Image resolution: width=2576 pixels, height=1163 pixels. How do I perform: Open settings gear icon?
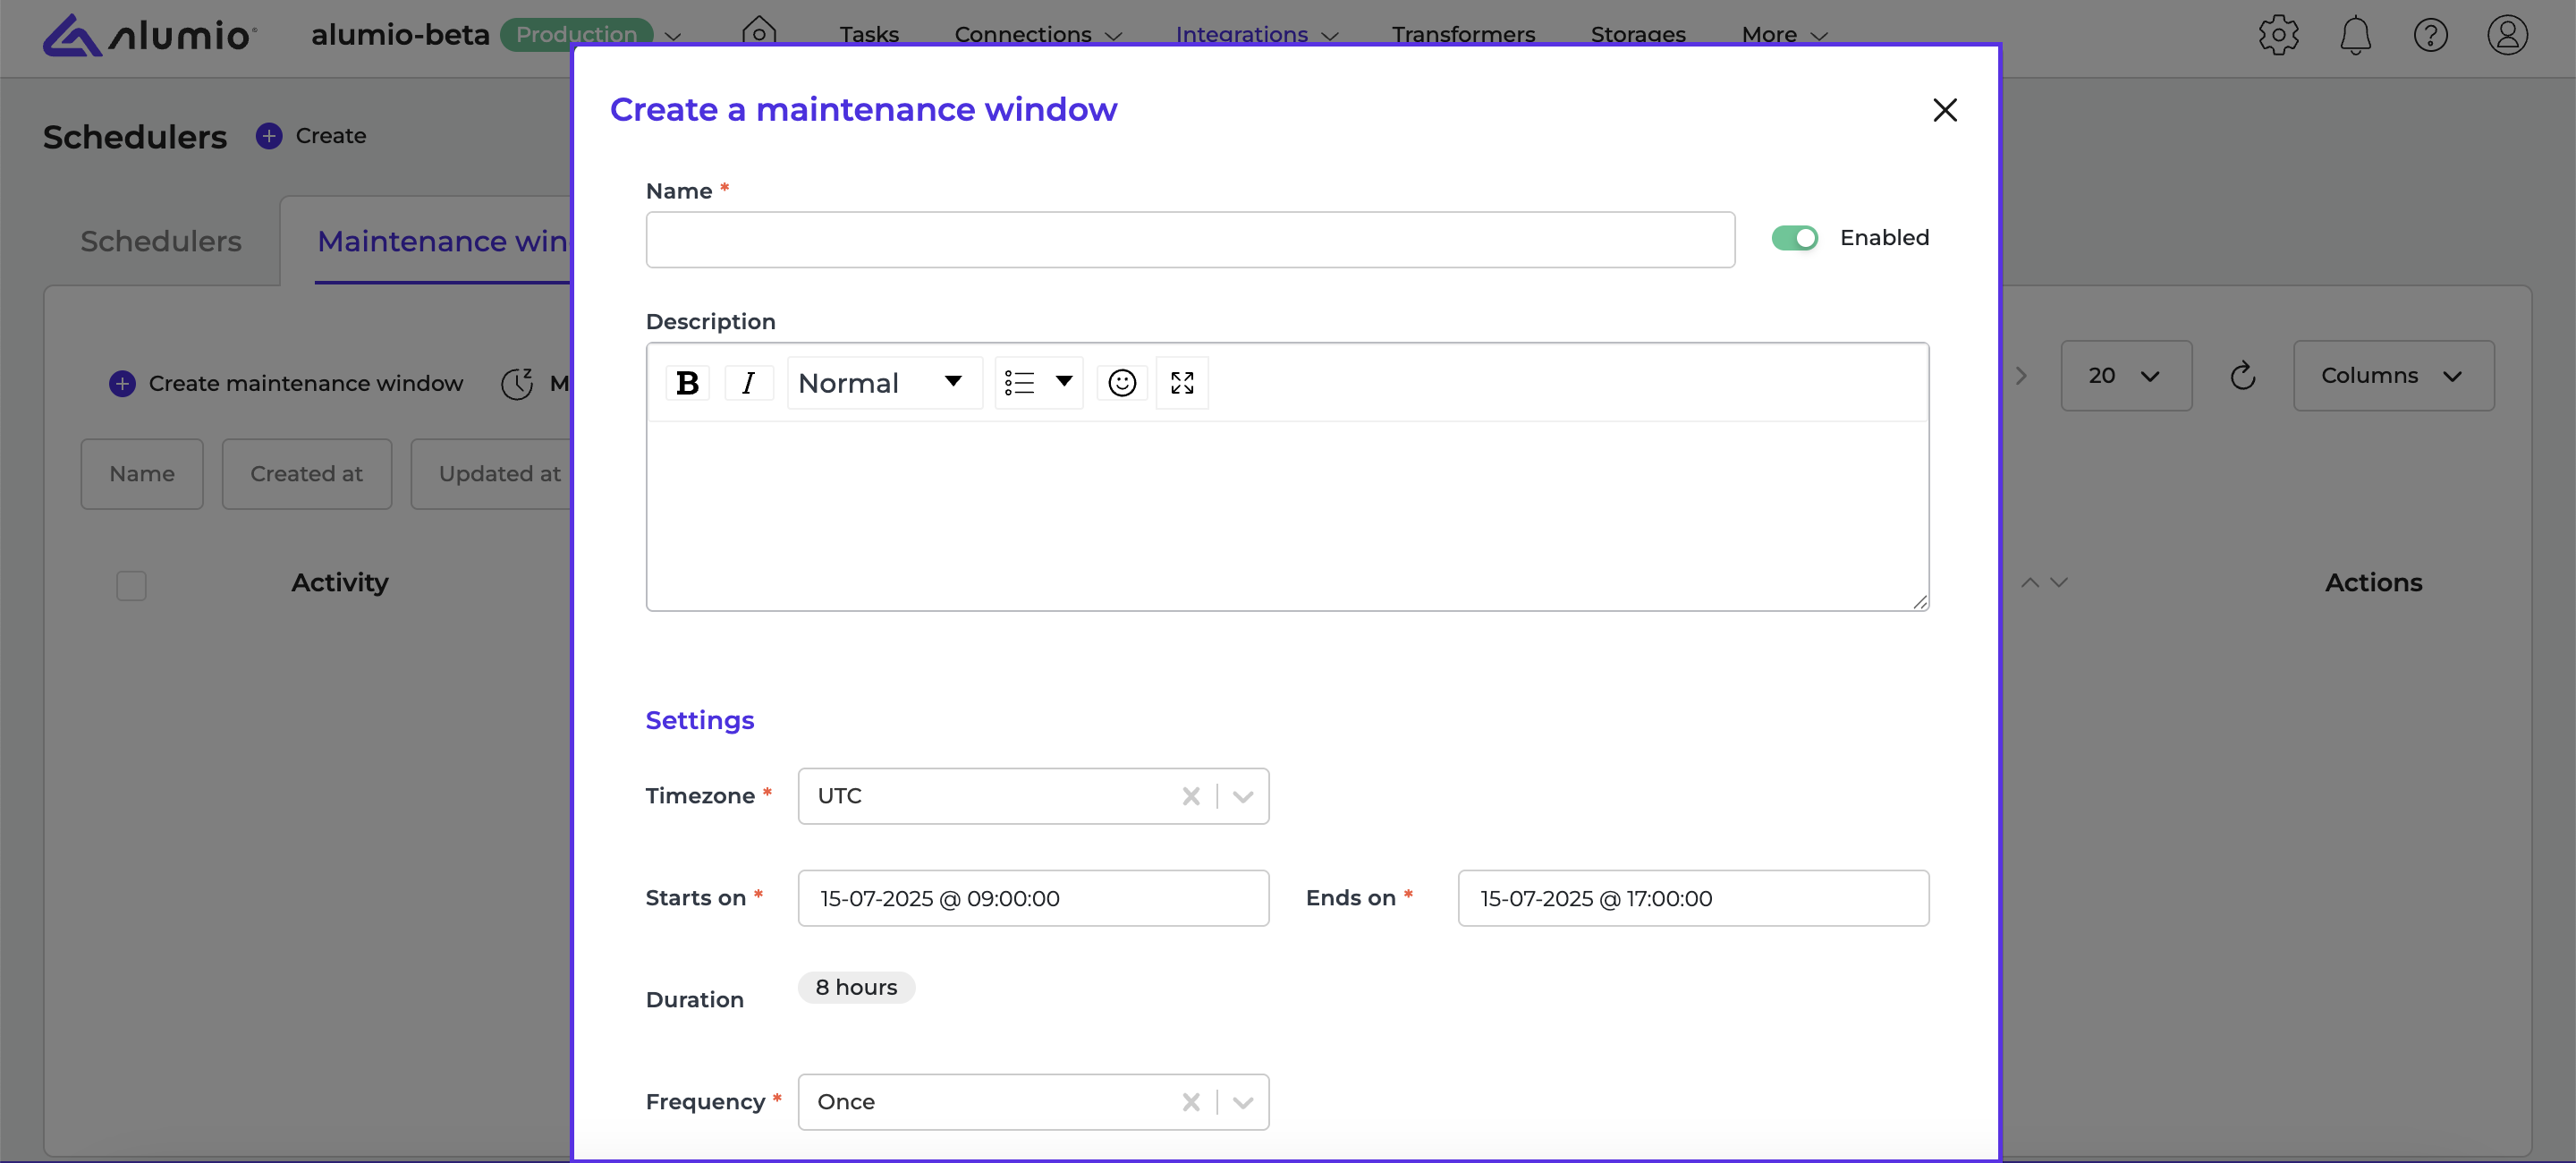click(x=2278, y=35)
